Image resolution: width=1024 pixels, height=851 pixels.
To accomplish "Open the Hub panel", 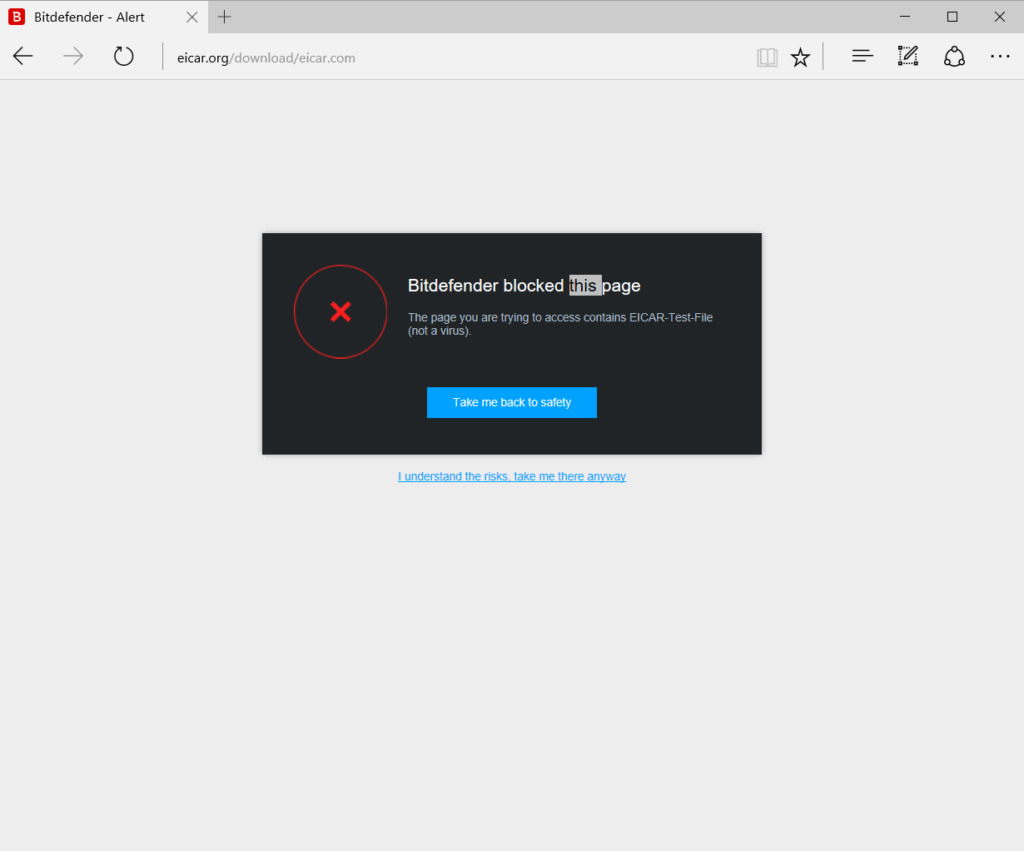I will (x=861, y=56).
